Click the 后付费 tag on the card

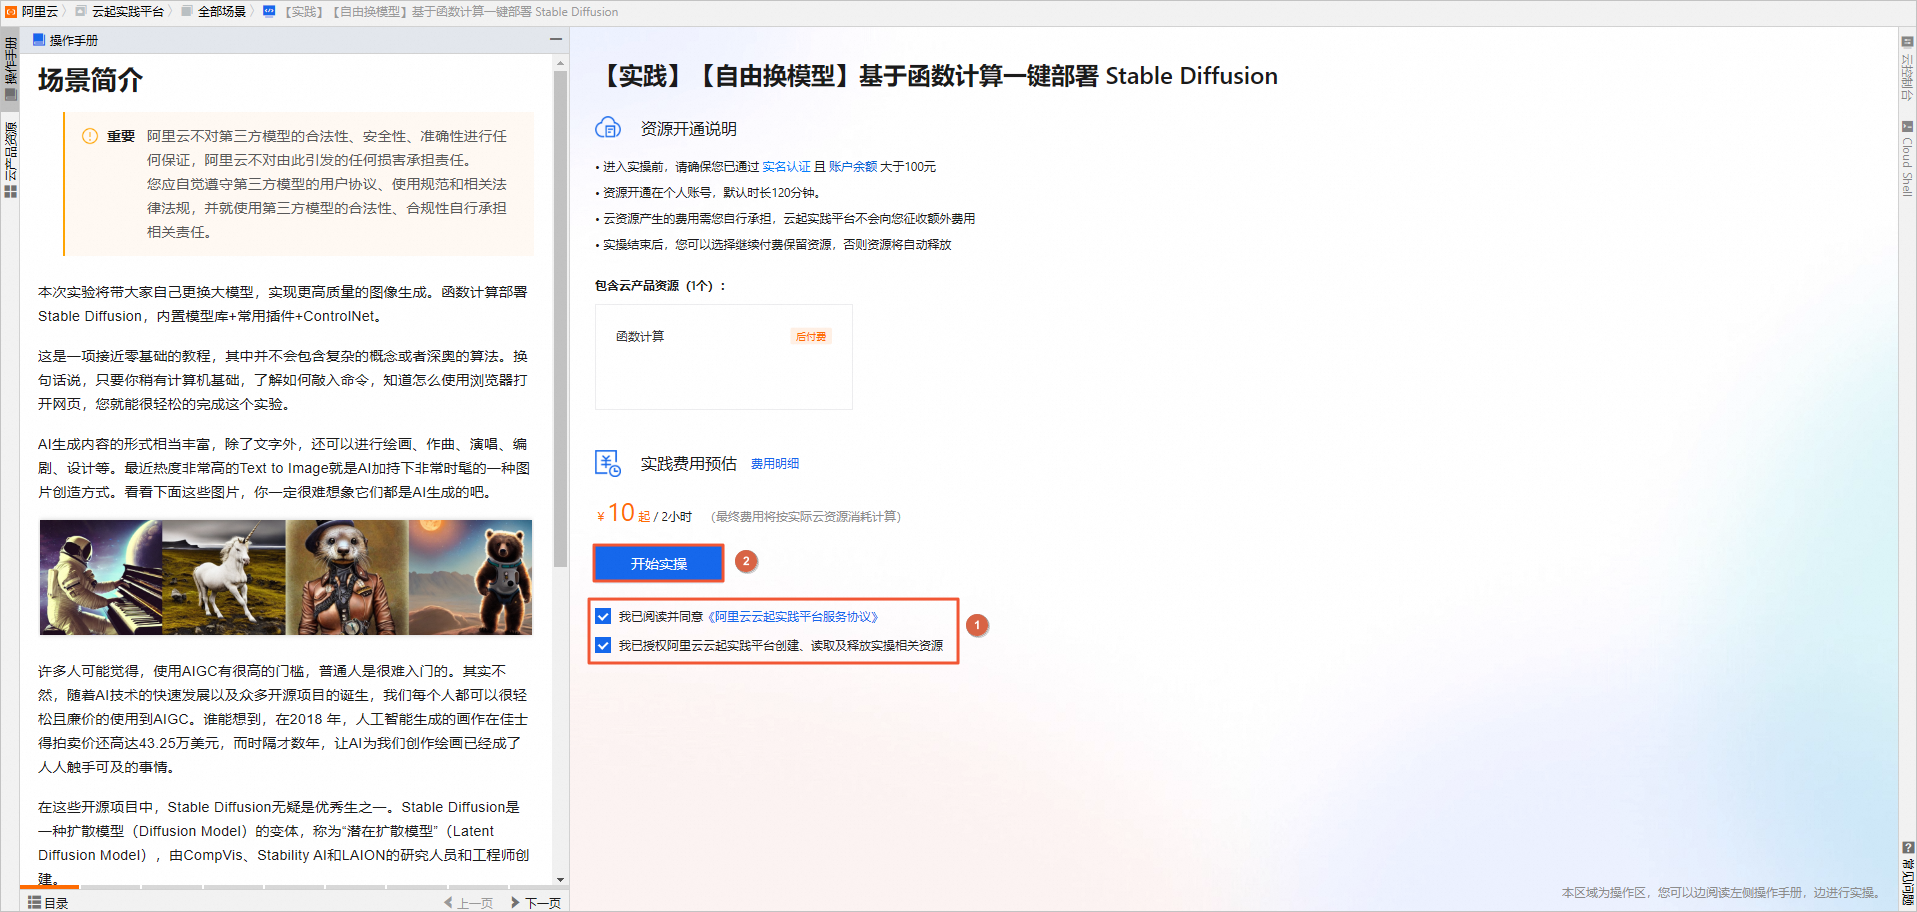point(811,337)
